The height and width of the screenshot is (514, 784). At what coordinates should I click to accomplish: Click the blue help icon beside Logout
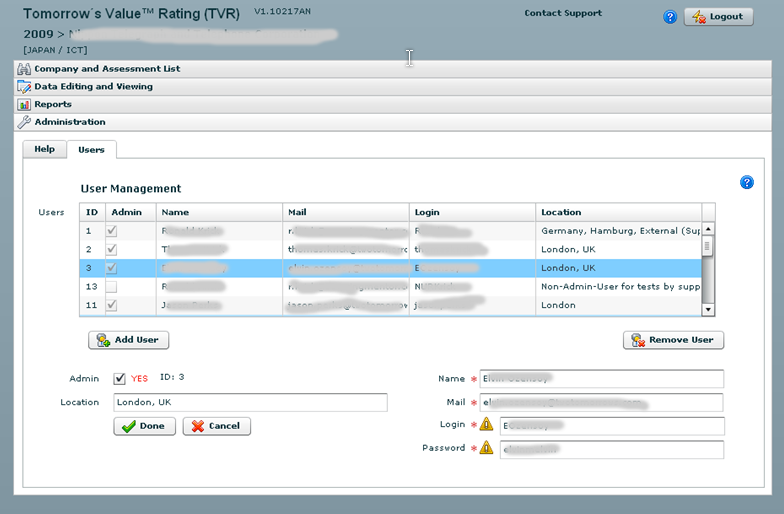coord(670,17)
